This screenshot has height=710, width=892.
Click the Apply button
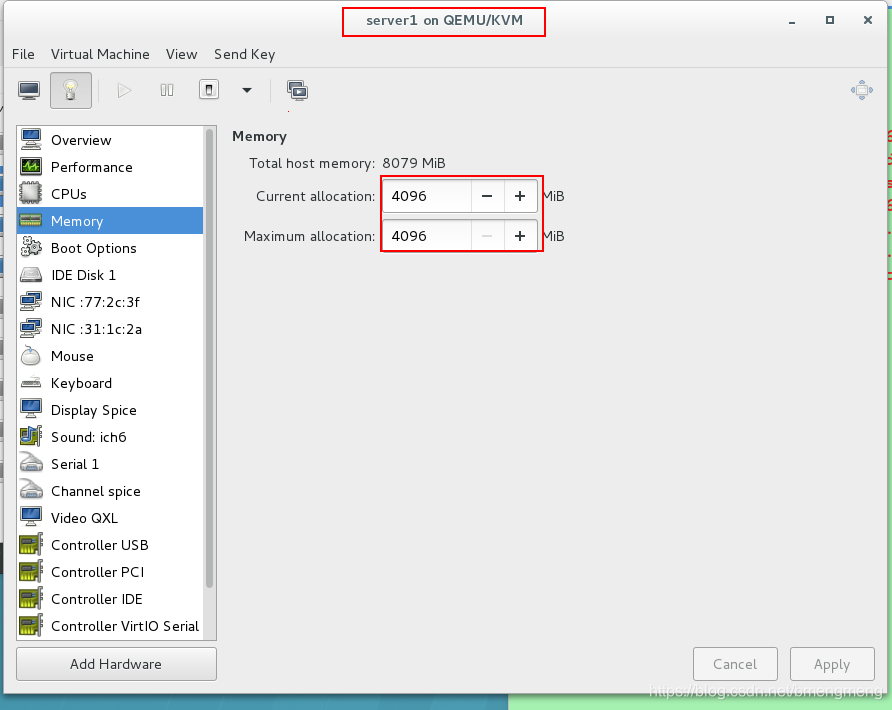tap(832, 664)
